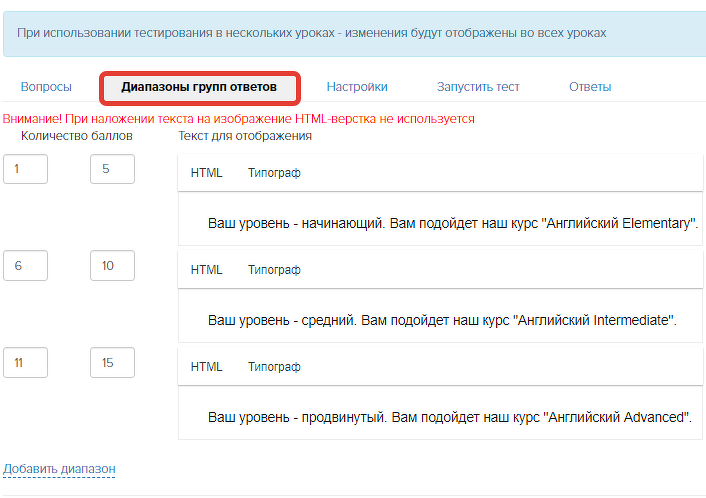Click the red 'Внимание!' HTML-верстка warning
706x498 pixels.
tap(239, 119)
